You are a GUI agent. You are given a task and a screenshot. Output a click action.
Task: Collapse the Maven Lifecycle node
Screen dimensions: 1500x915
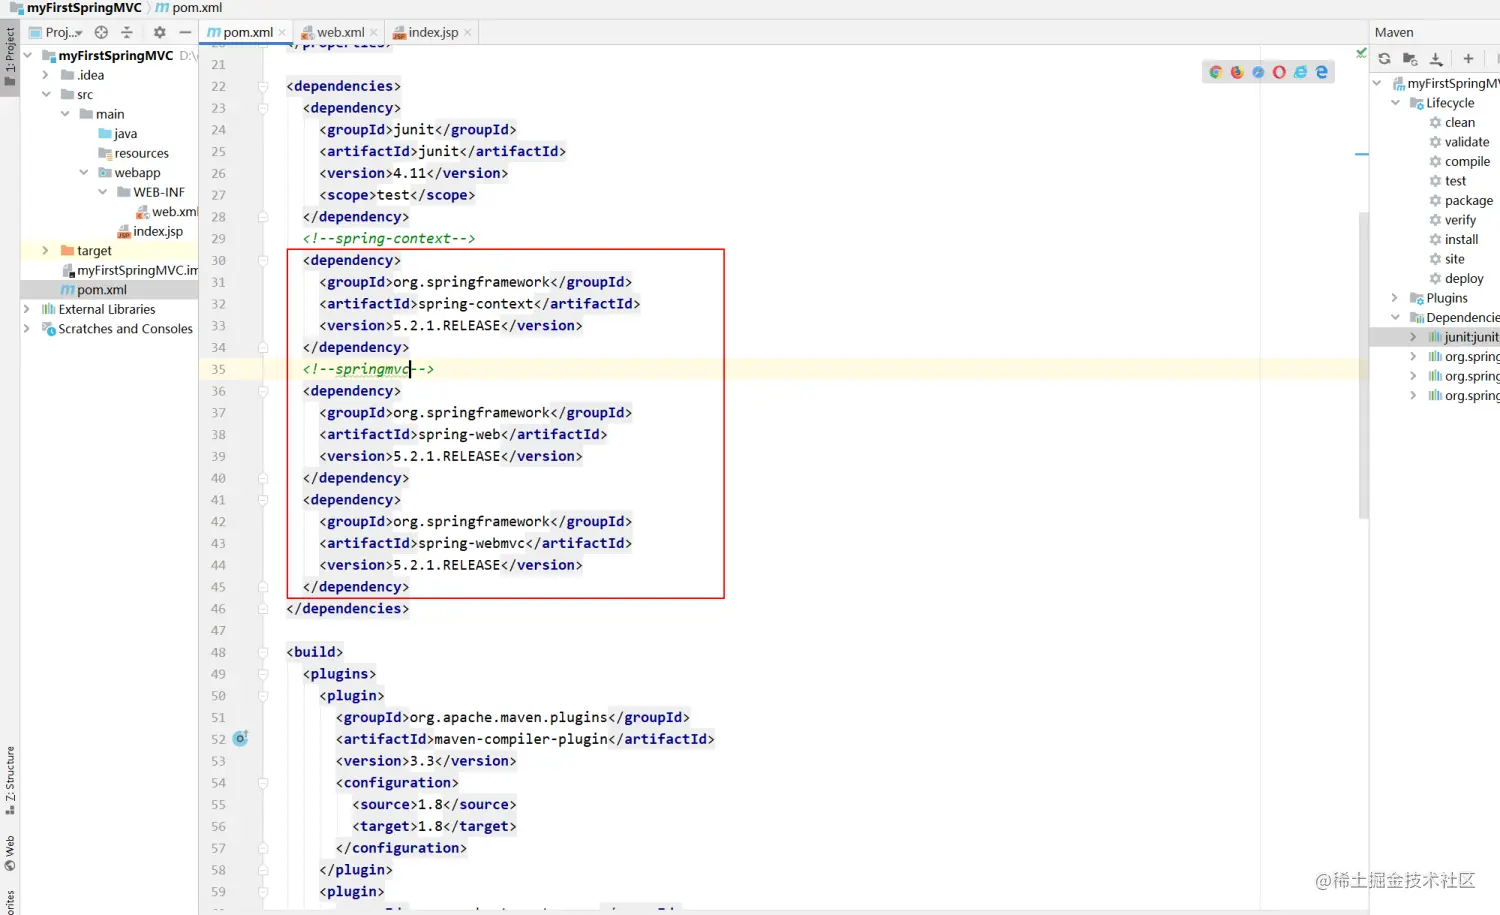point(1395,103)
